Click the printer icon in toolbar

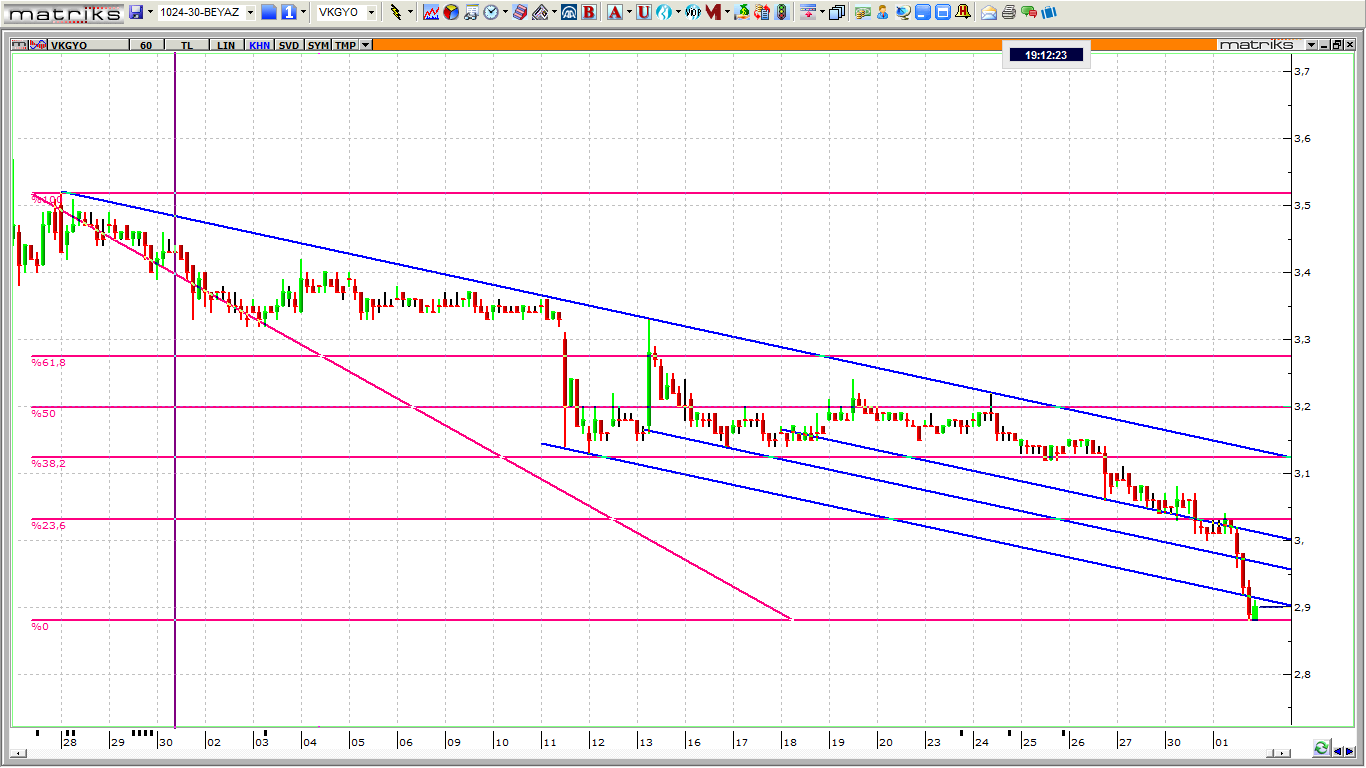click(x=1009, y=12)
